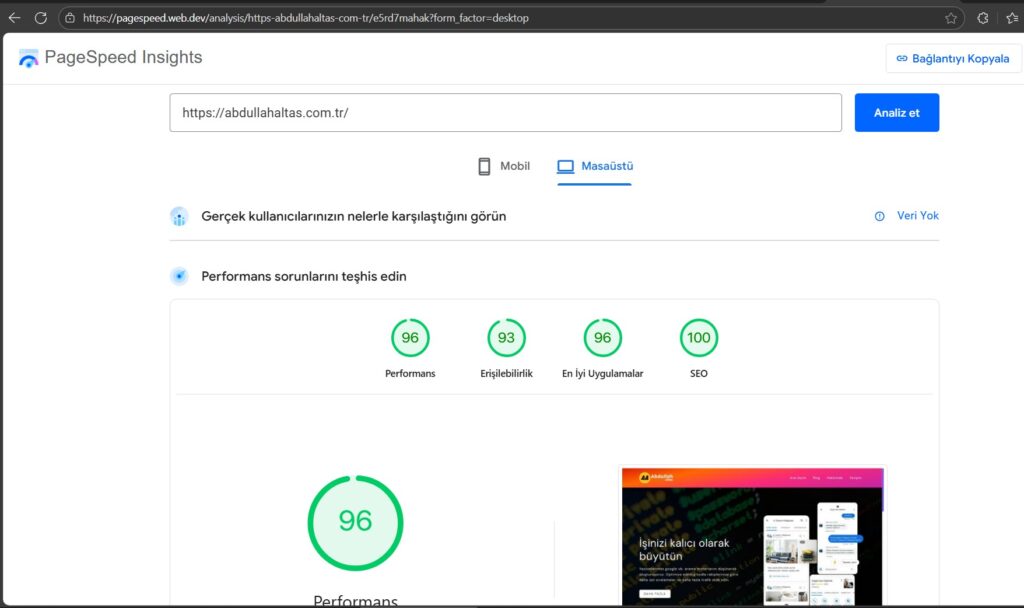The width and height of the screenshot is (1024, 608).
Task: Open site info icon in address bar
Action: click(x=69, y=18)
